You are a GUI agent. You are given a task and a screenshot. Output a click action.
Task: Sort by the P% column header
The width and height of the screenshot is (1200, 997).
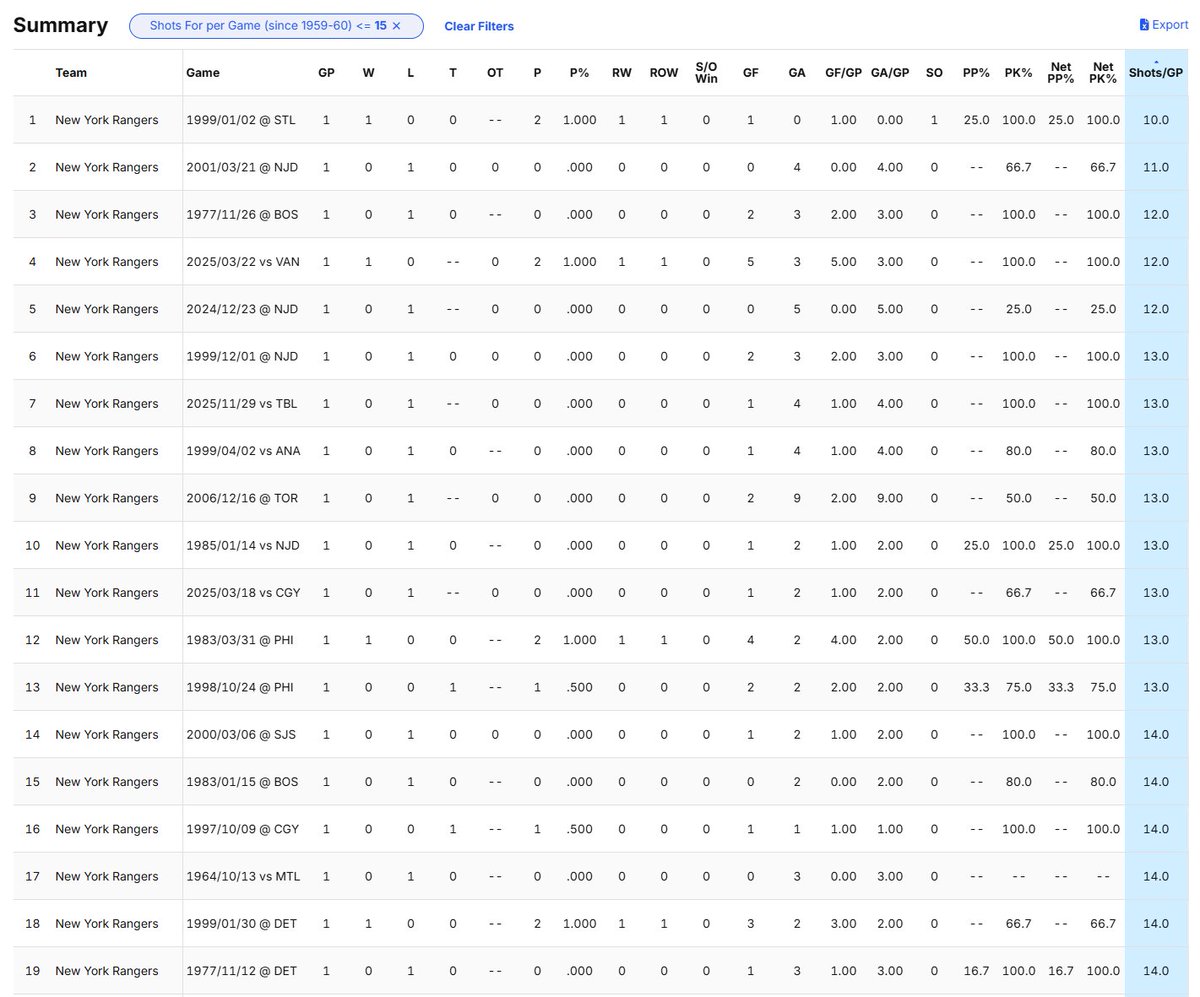[x=579, y=73]
